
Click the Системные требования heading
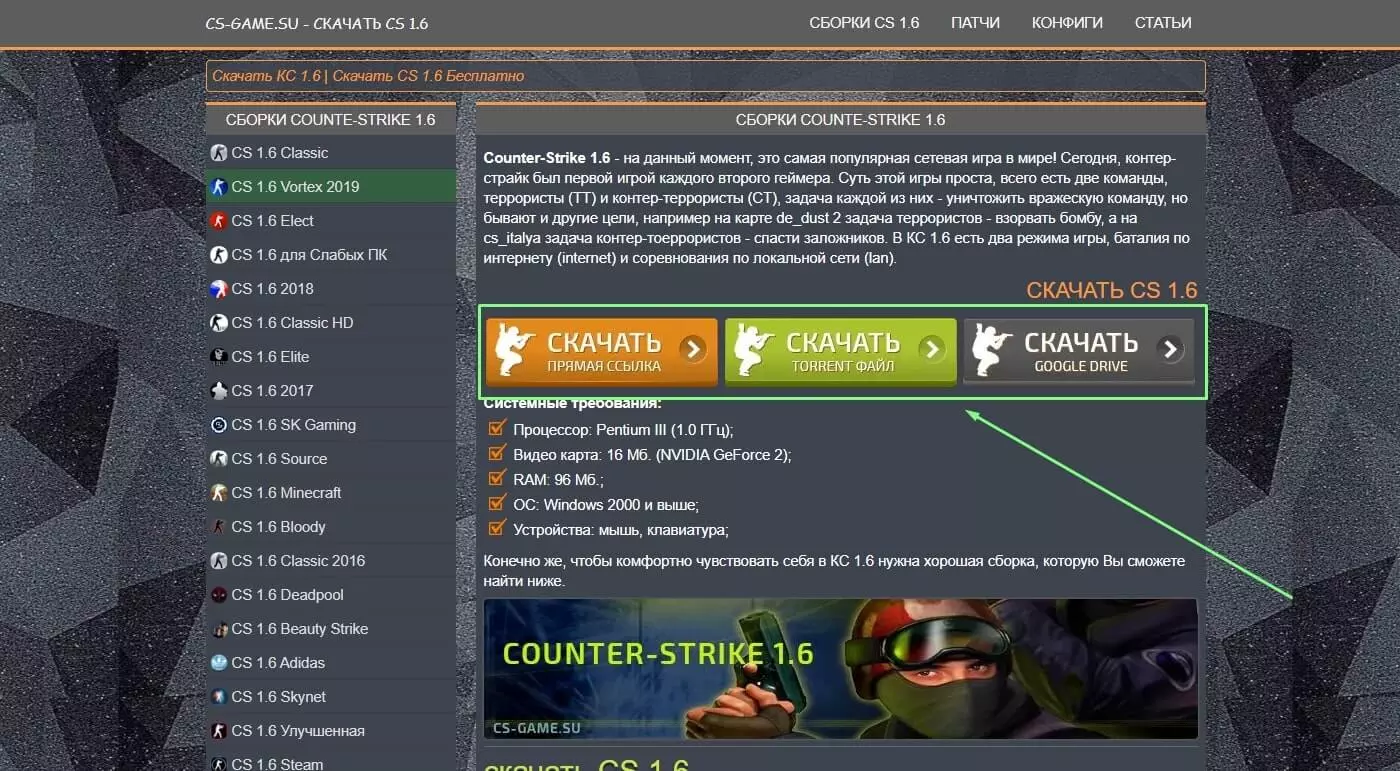tap(572, 404)
